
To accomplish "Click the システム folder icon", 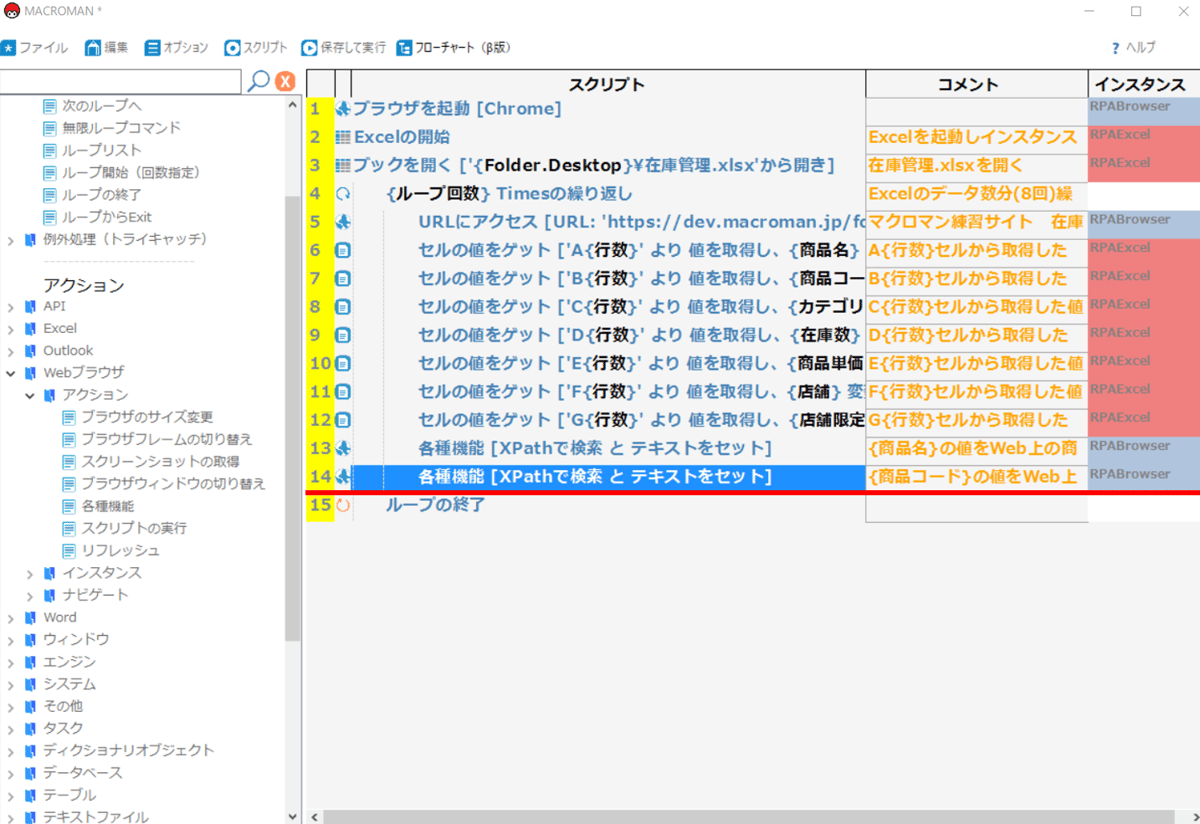I will pos(30,684).
